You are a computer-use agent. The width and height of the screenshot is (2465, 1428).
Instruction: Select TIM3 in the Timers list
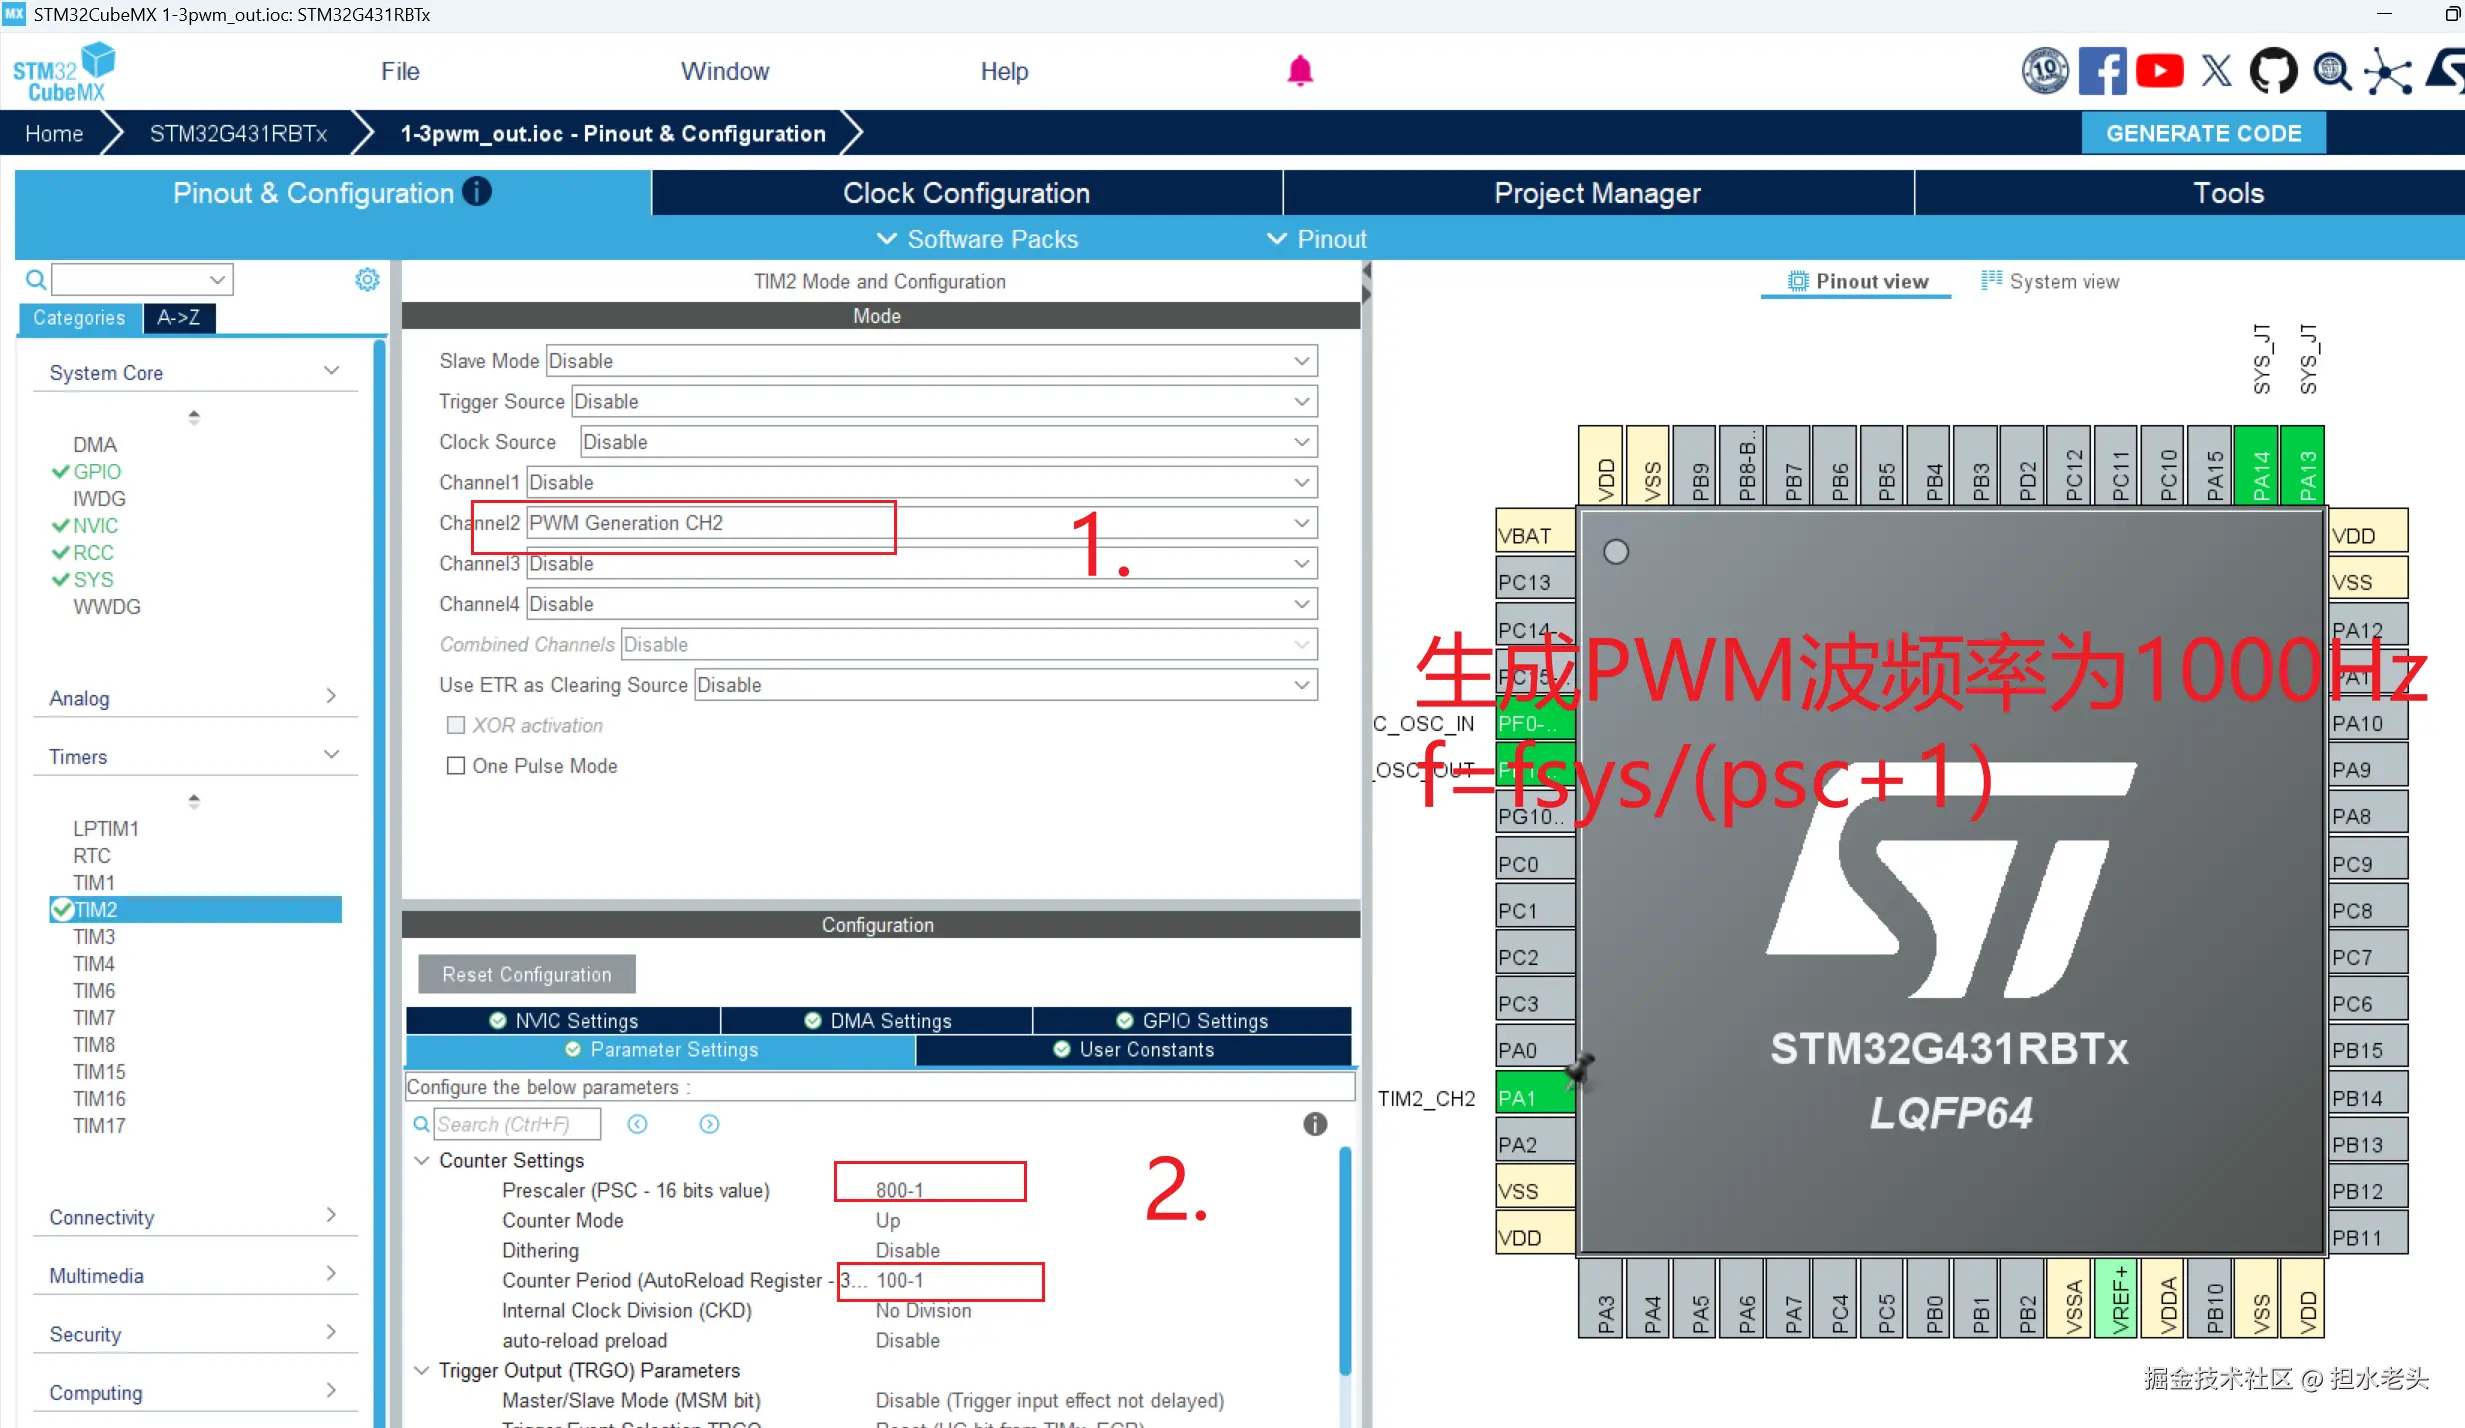pyautogui.click(x=94, y=936)
